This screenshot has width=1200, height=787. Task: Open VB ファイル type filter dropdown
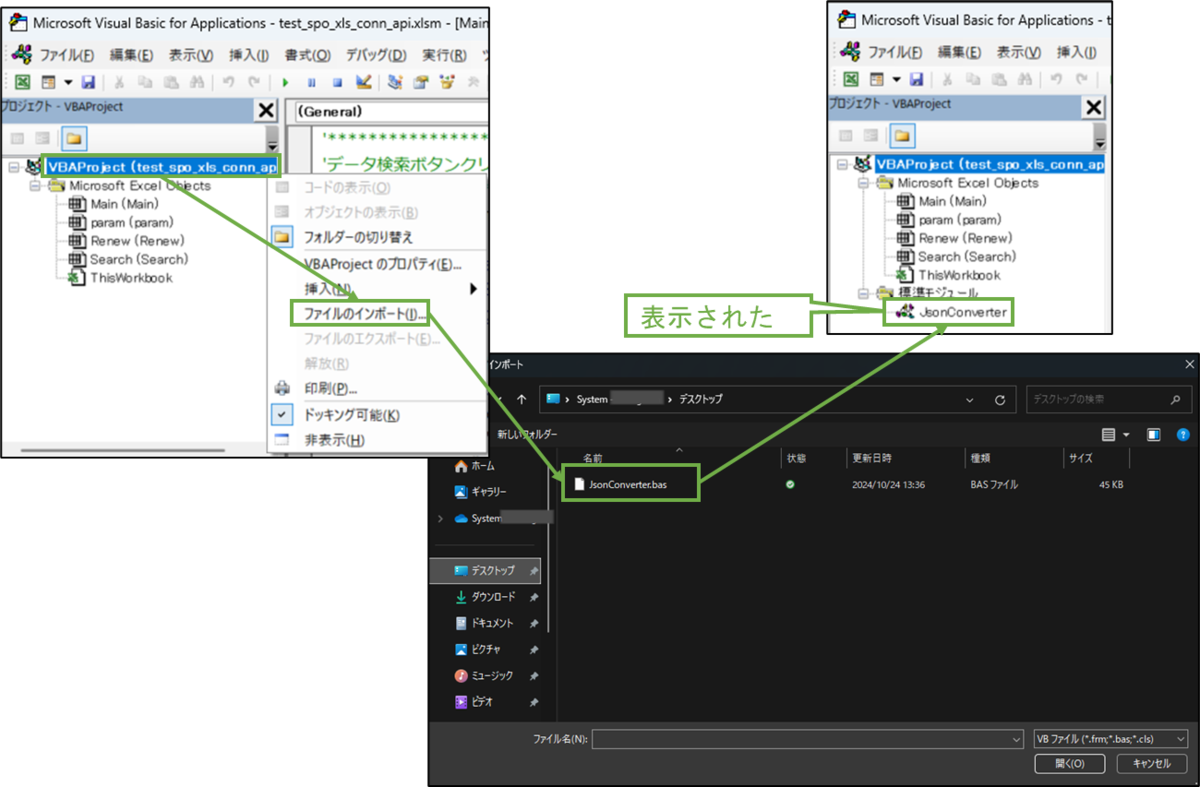(1110, 738)
